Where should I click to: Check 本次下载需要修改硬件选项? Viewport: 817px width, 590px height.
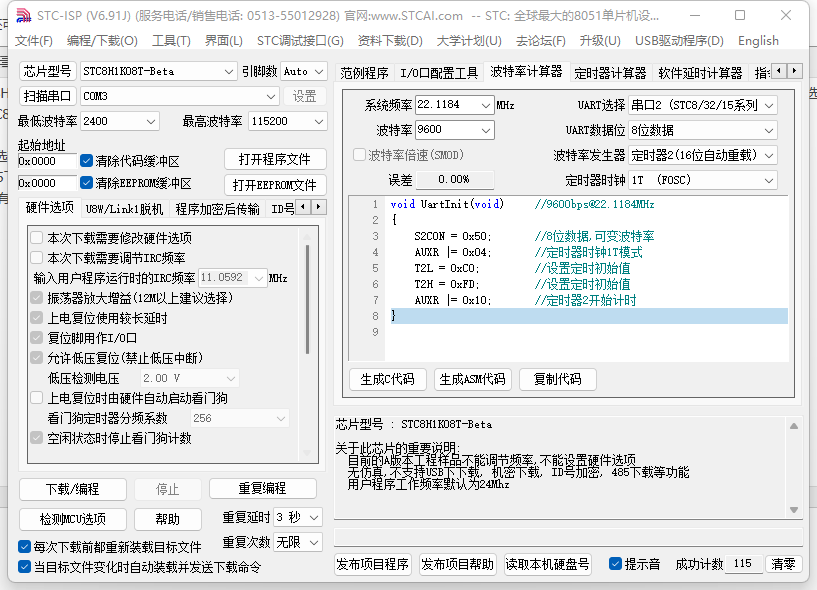tap(36, 238)
